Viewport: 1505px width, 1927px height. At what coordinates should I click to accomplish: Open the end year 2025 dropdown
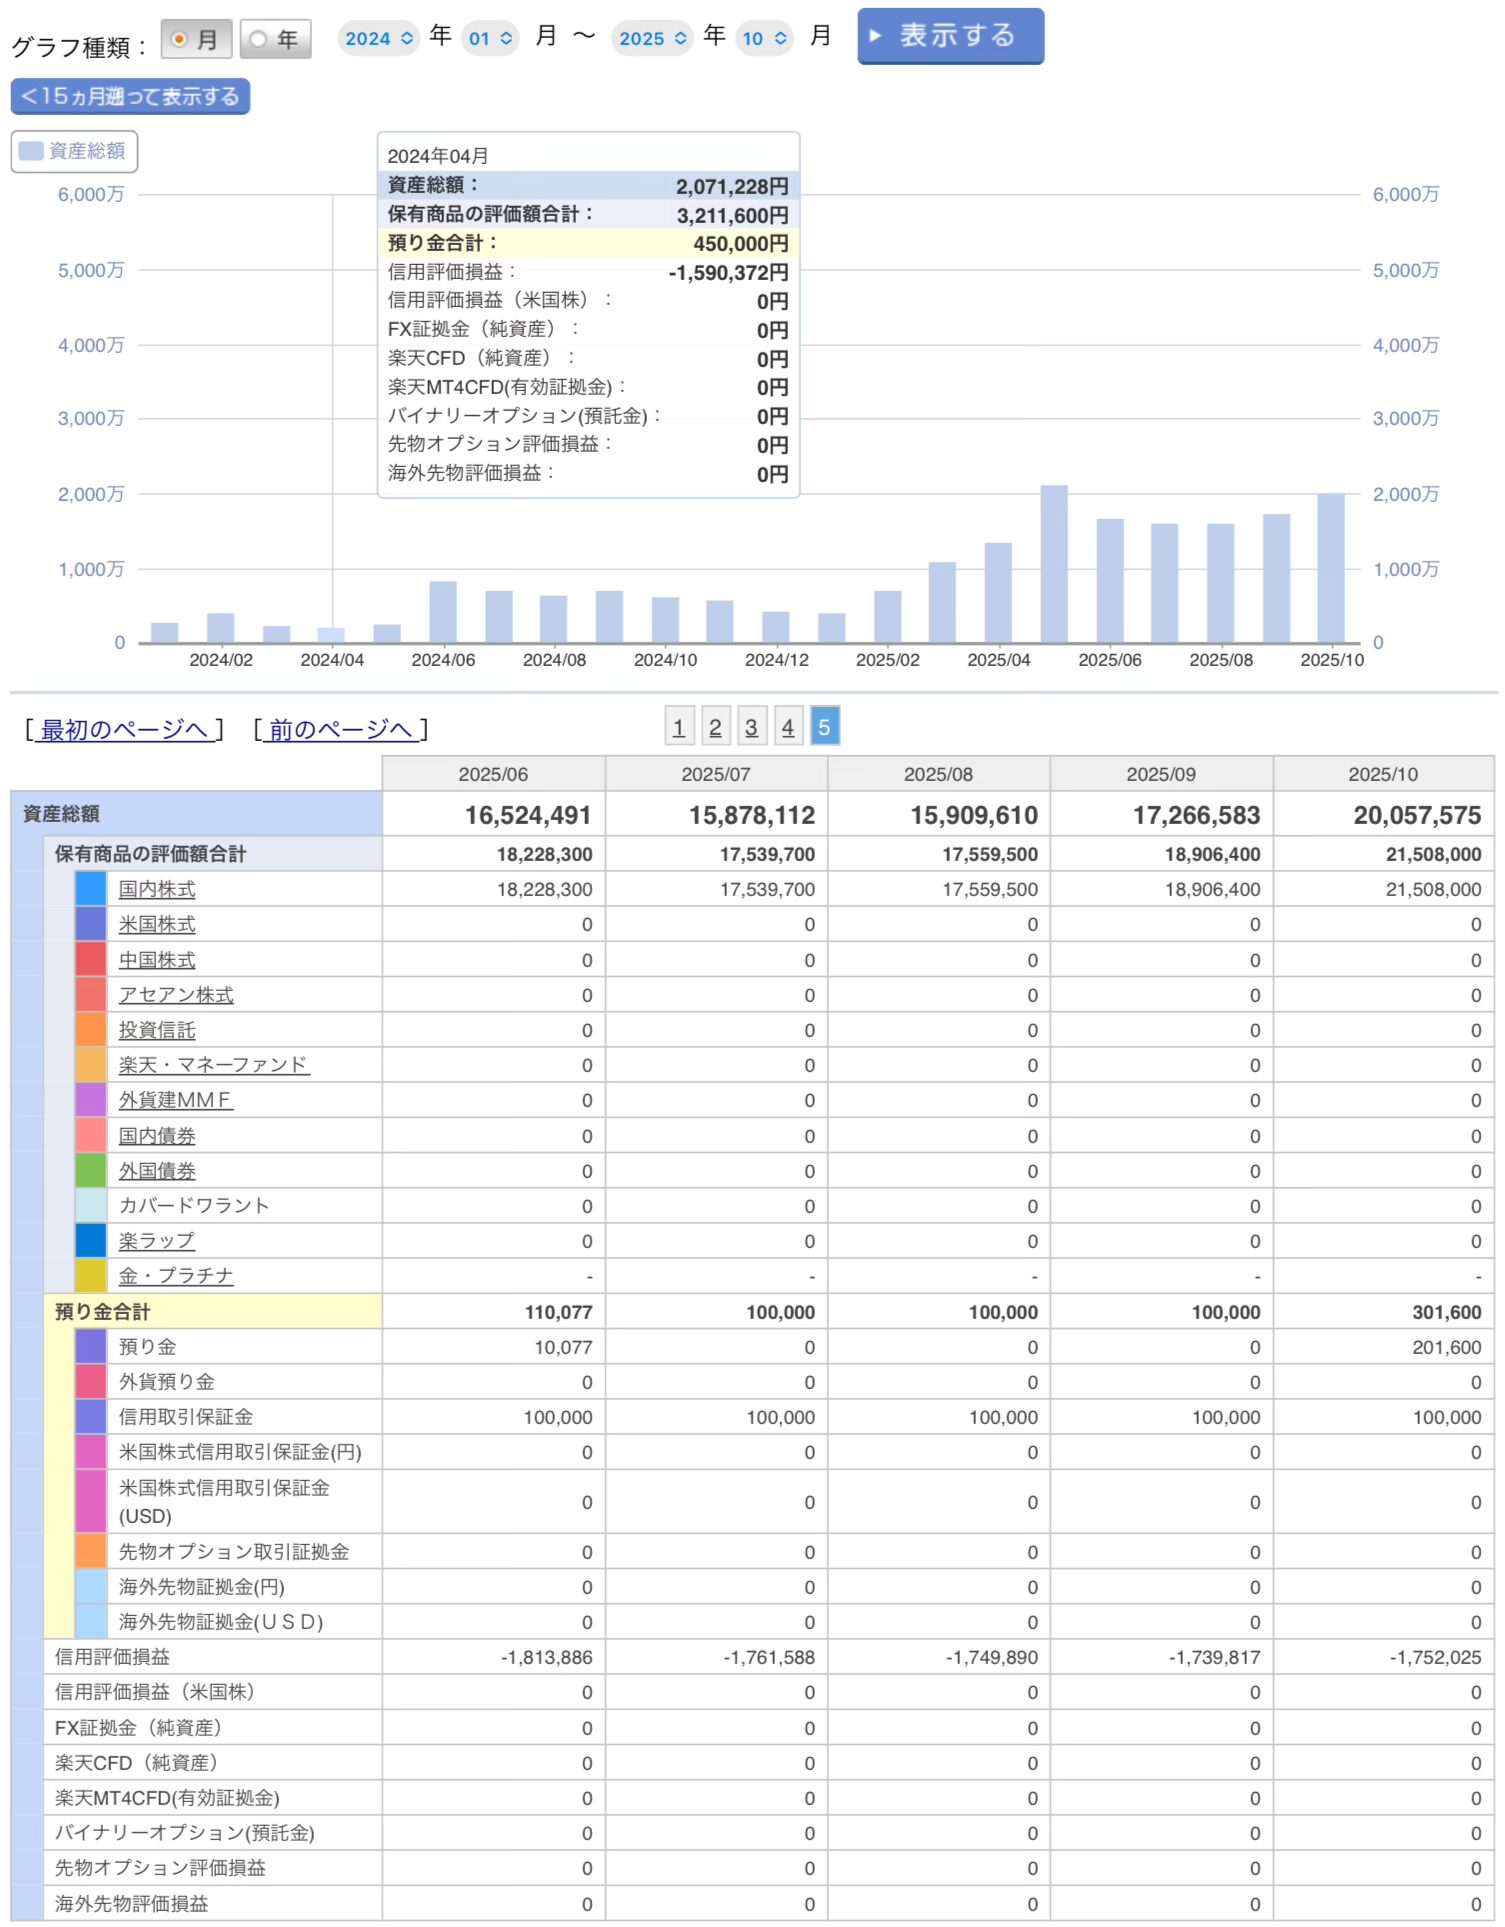(652, 39)
